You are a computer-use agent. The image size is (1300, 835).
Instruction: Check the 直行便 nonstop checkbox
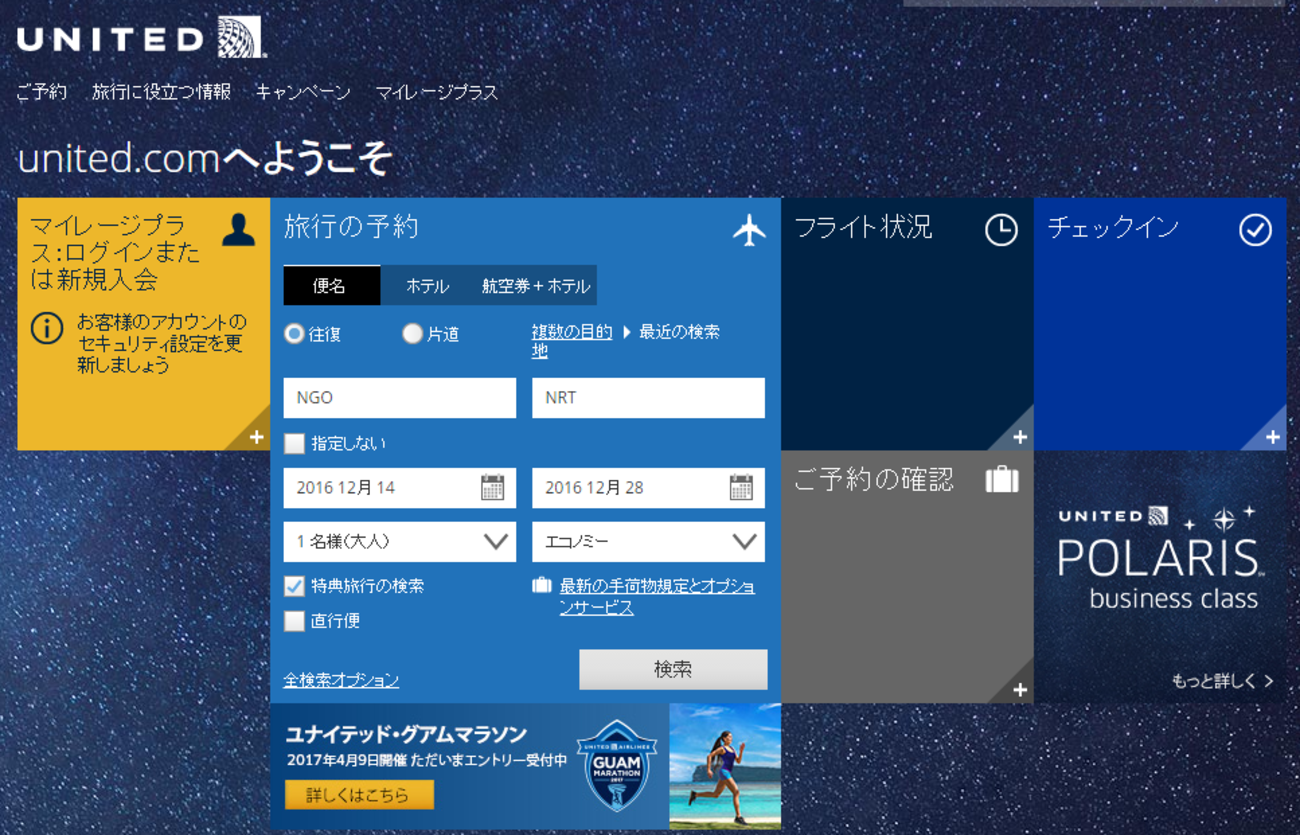[x=294, y=621]
